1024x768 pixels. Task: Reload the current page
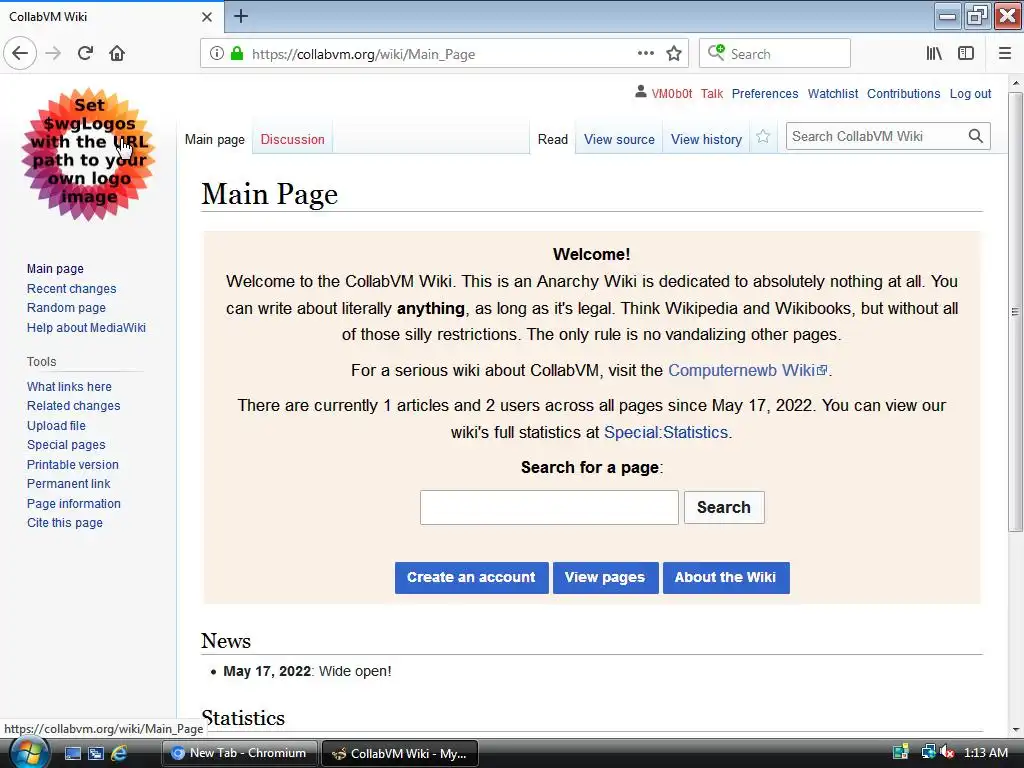(x=85, y=53)
